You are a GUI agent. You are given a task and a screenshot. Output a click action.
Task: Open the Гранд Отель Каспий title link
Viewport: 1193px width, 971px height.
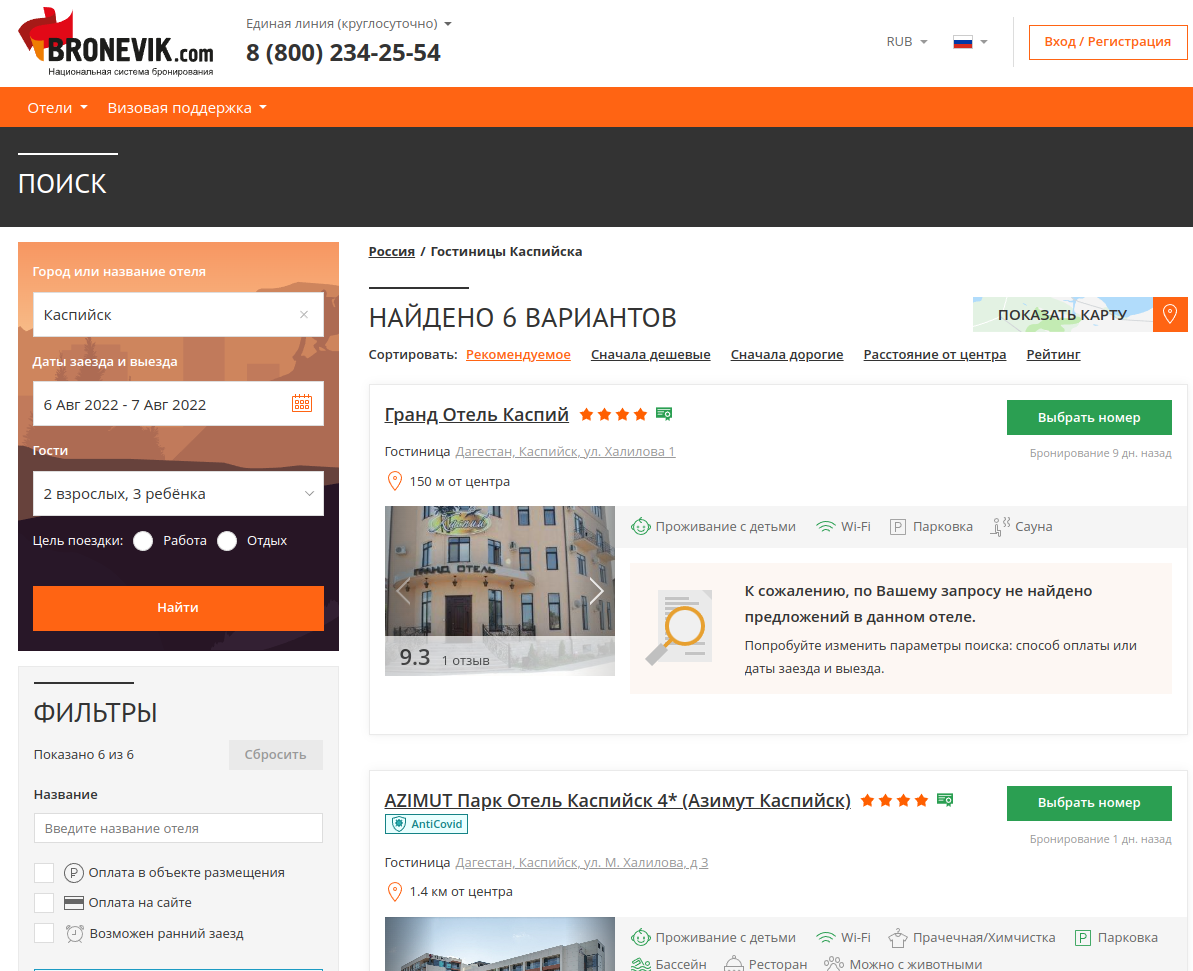click(476, 415)
